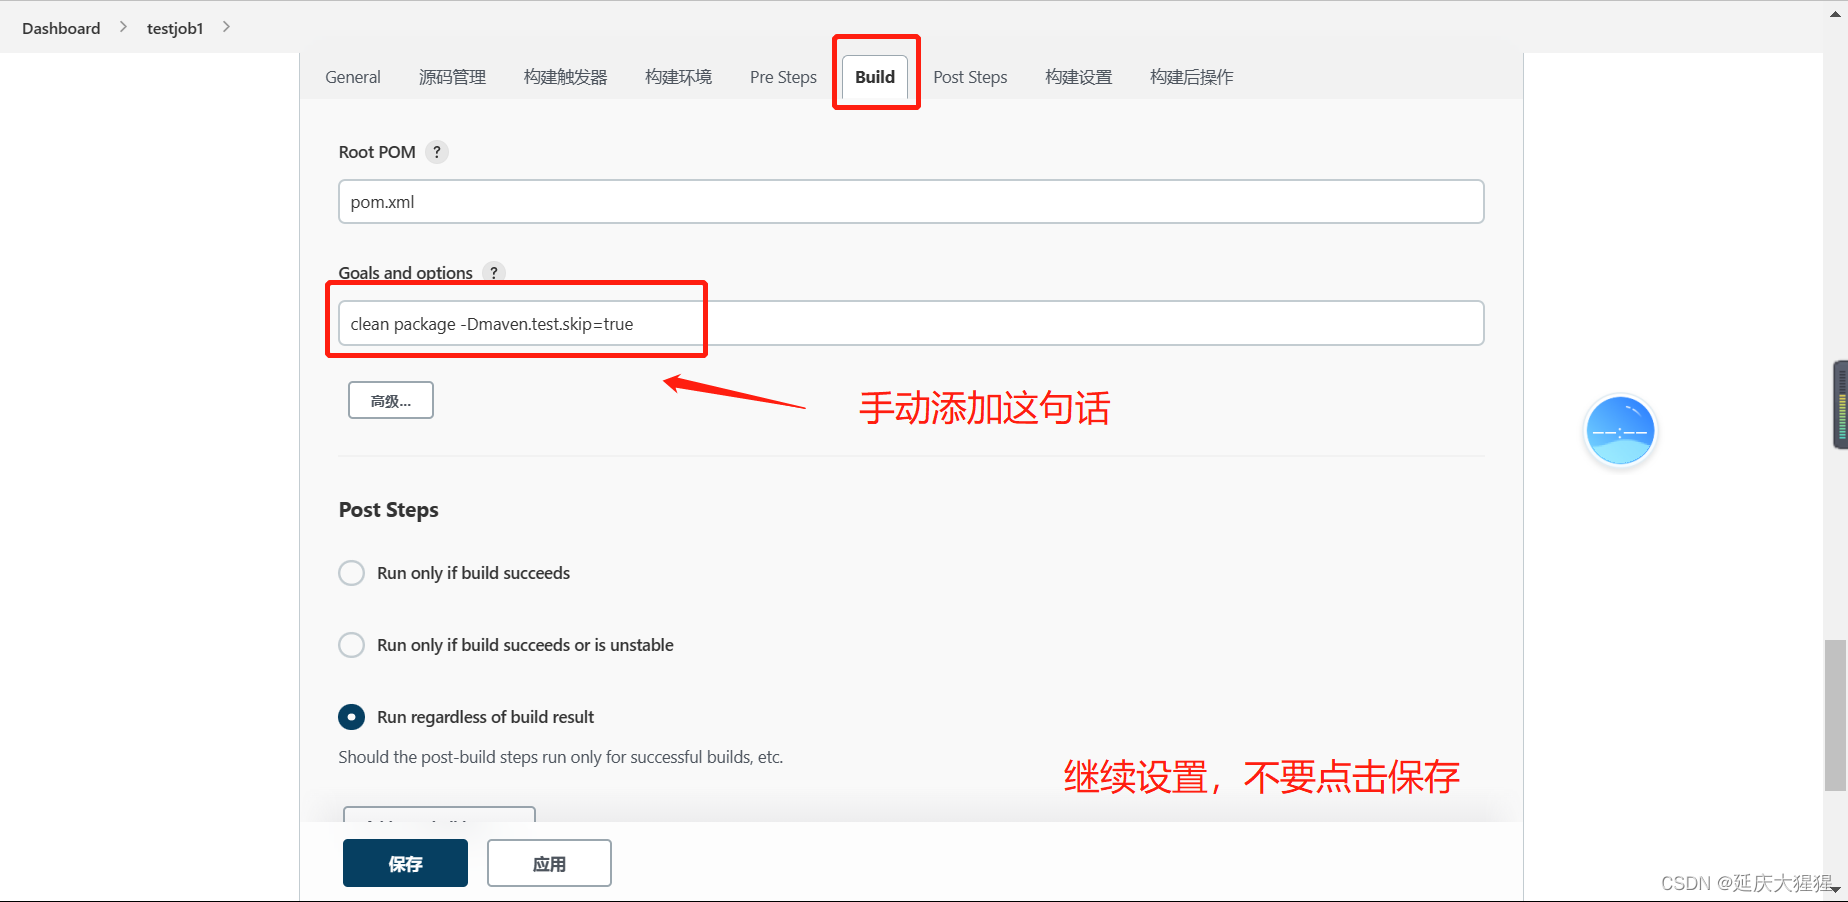
Task: Click the scrollbar up arrow
Action: (1835, 13)
